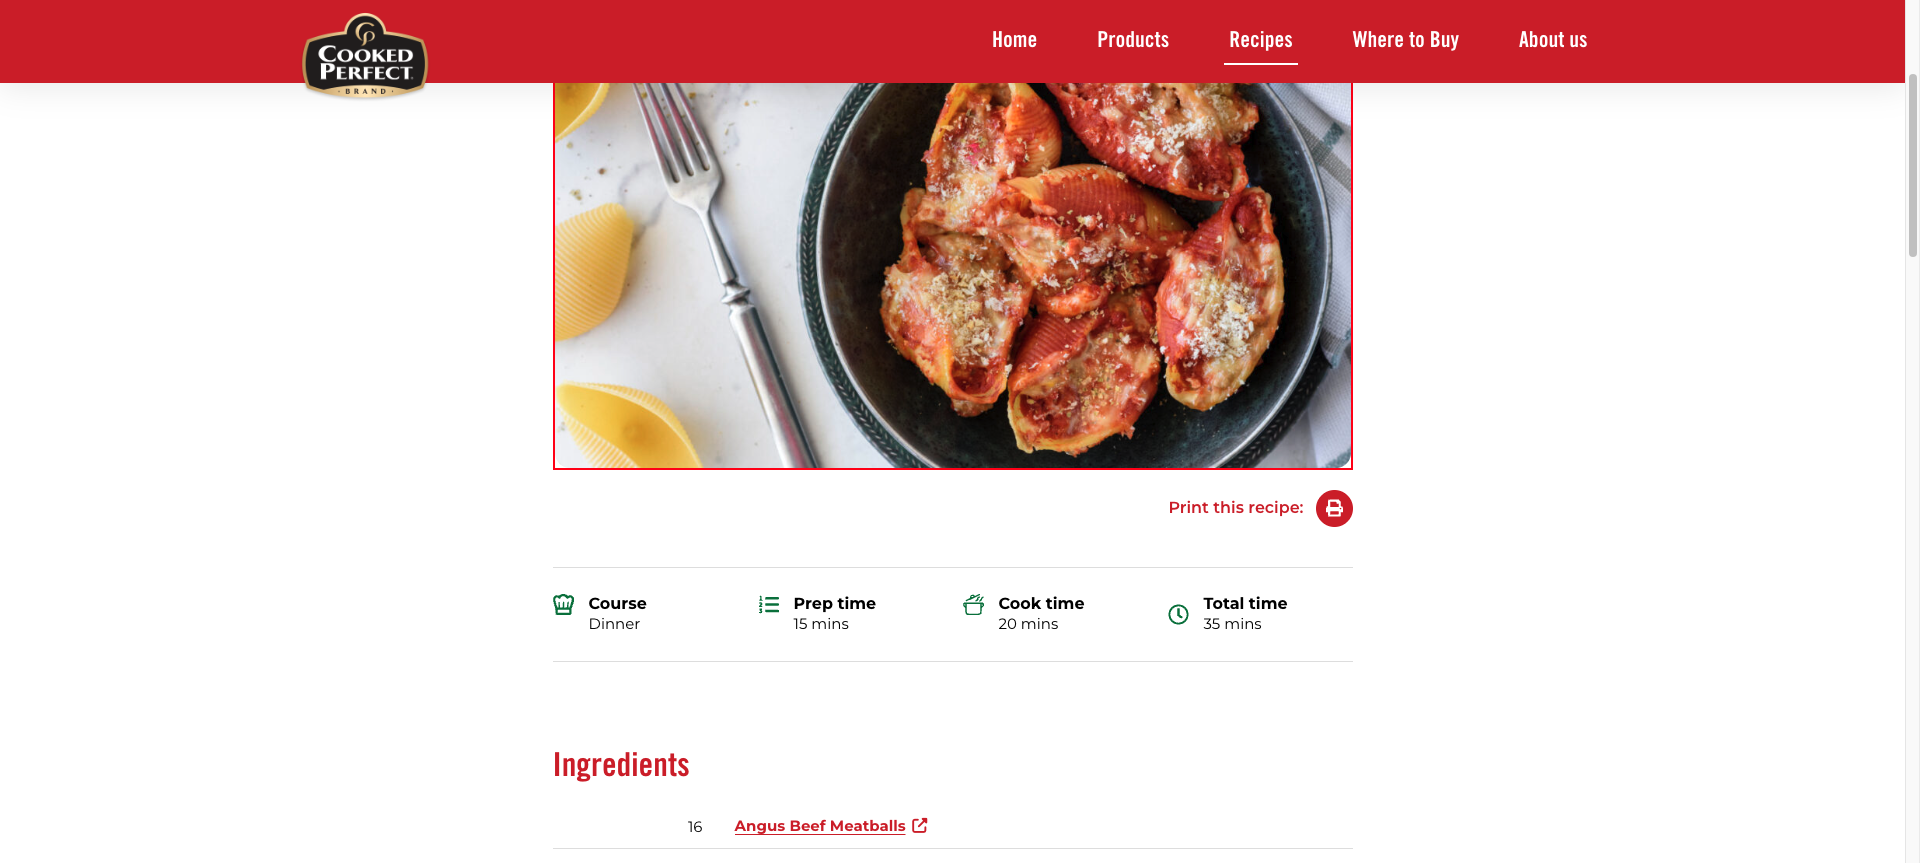
Task: Open the Products menu item
Action: (x=1133, y=40)
